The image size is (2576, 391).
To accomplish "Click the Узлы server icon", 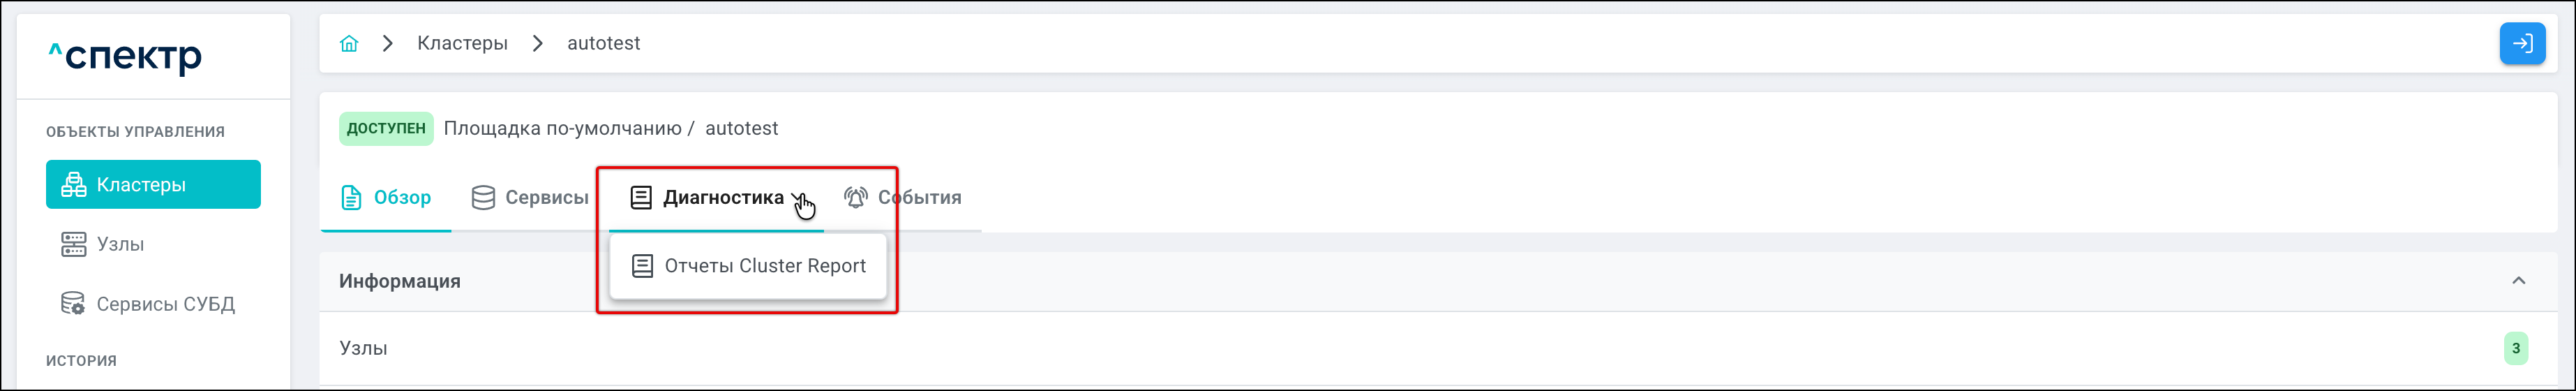I will pyautogui.click(x=74, y=245).
